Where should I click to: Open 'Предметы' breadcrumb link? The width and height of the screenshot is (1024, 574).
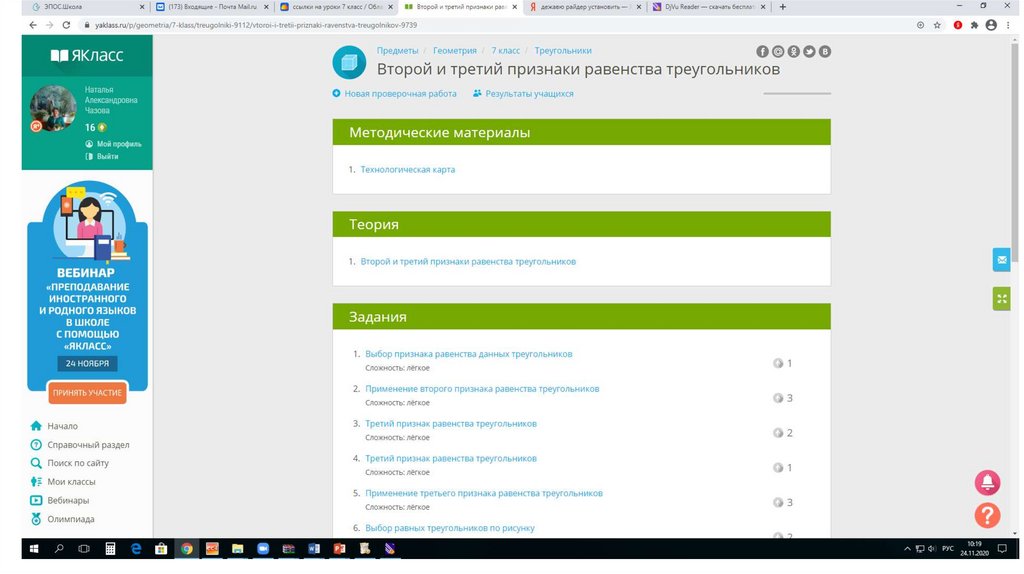[x=397, y=50]
